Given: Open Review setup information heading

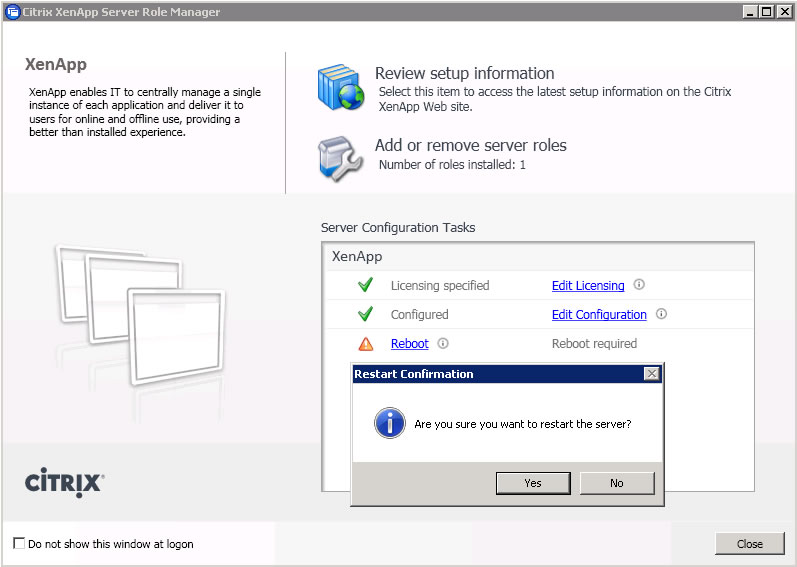Looking at the screenshot, I should tap(465, 73).
